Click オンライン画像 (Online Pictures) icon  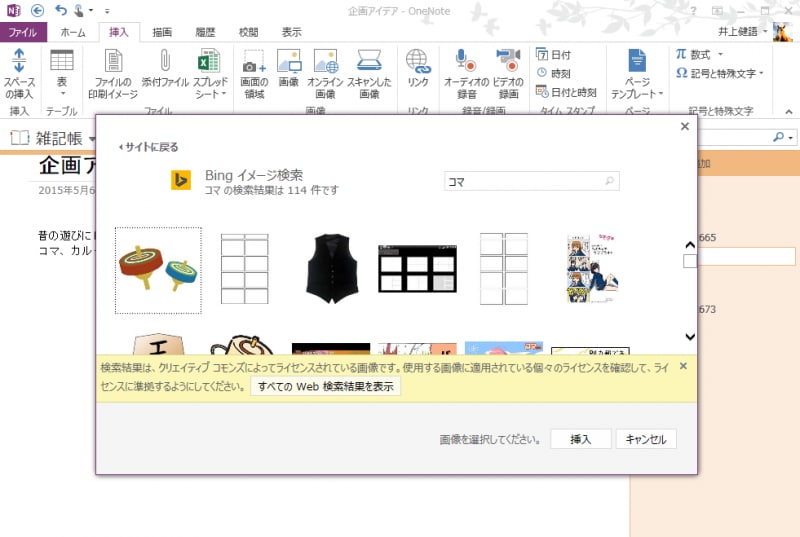[326, 61]
